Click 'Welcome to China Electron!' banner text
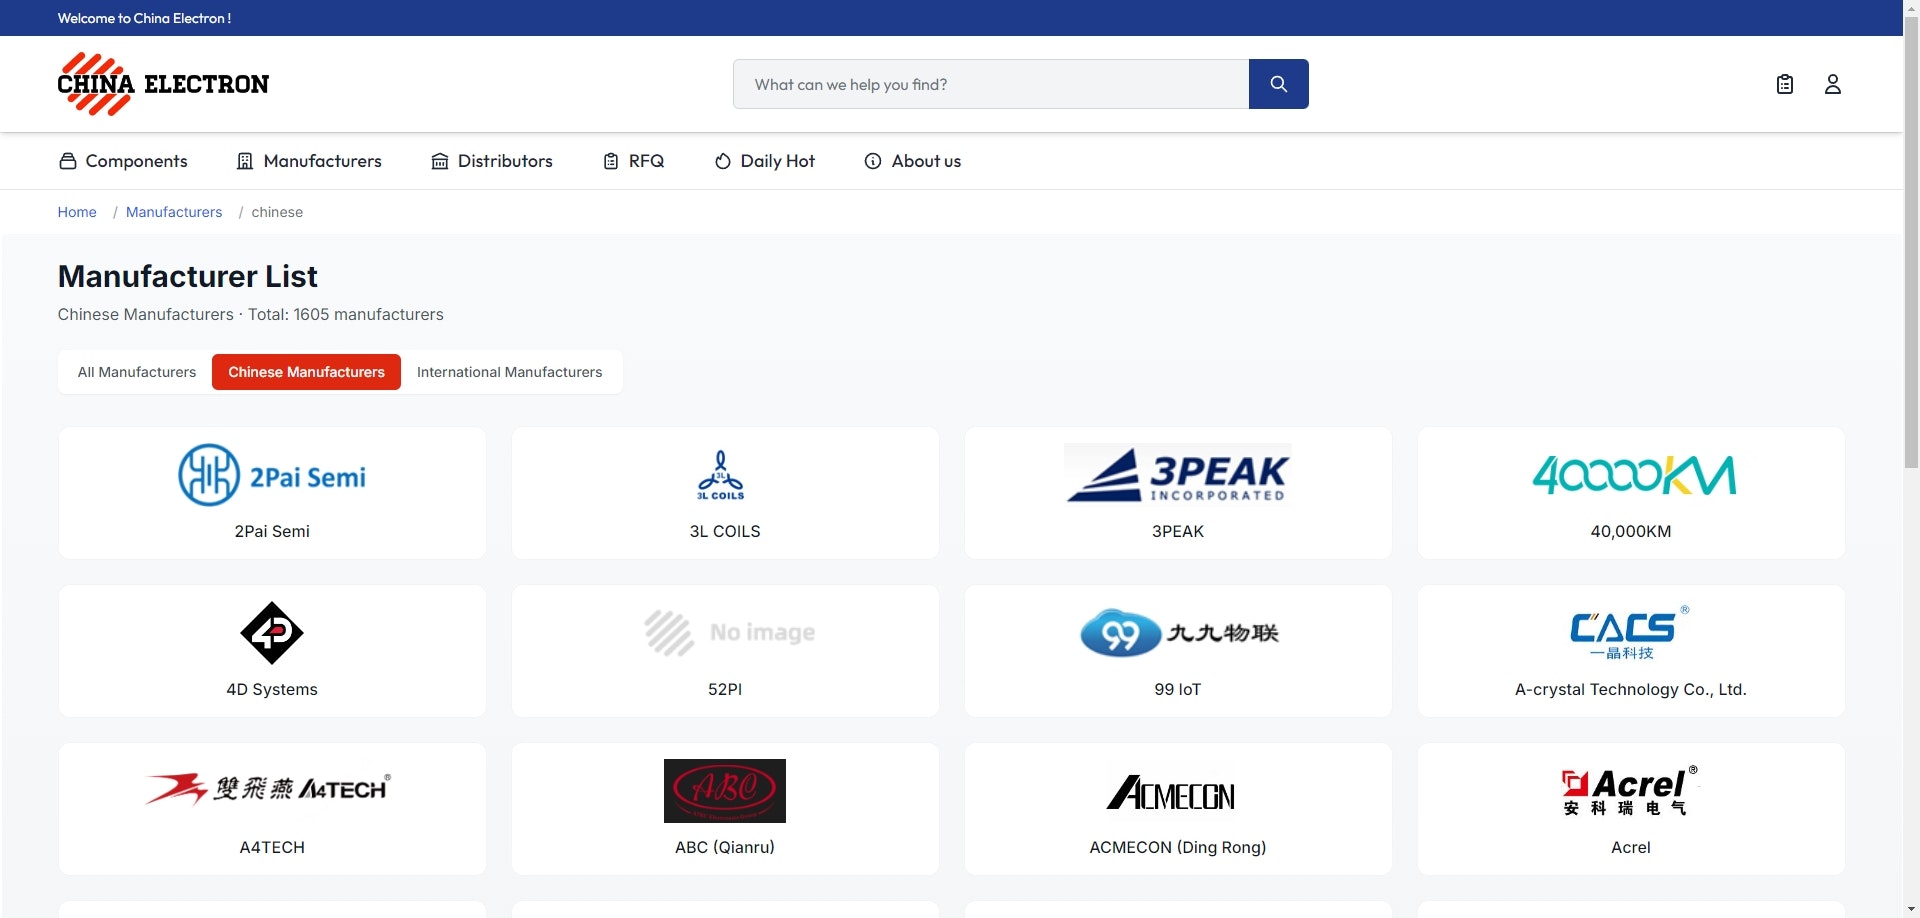 [144, 18]
